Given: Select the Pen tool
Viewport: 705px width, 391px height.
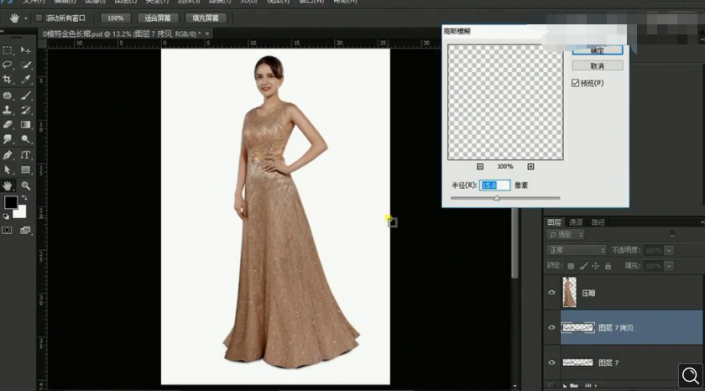Looking at the screenshot, I should pos(7,156).
